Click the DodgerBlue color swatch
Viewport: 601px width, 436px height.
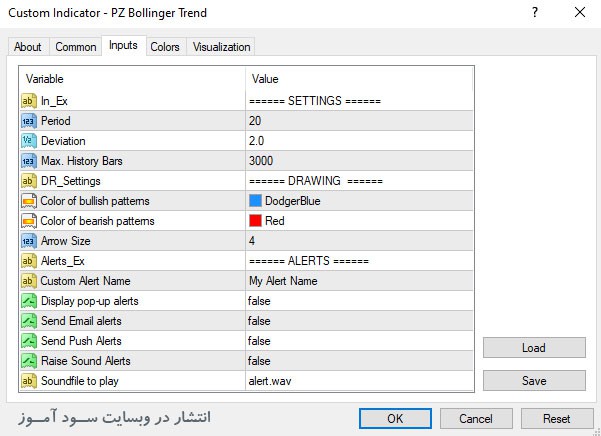click(256, 201)
